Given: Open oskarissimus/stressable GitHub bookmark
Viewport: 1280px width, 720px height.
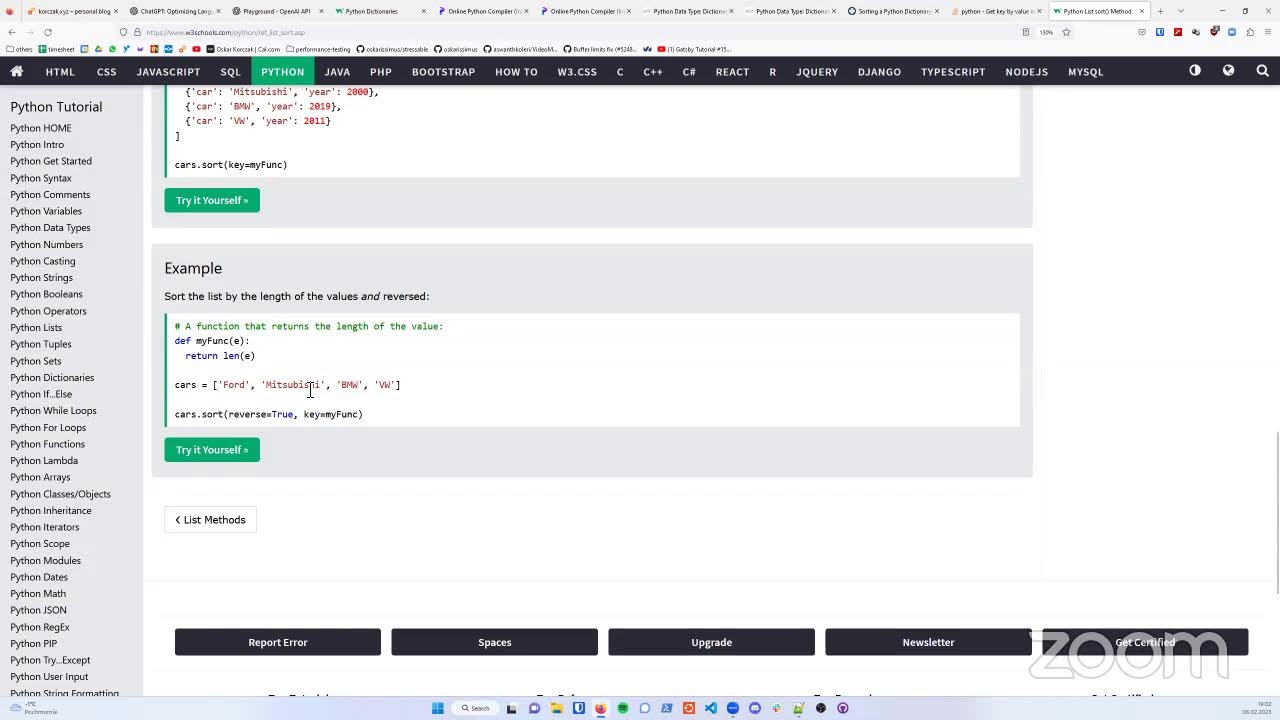Looking at the screenshot, I should pos(392,49).
